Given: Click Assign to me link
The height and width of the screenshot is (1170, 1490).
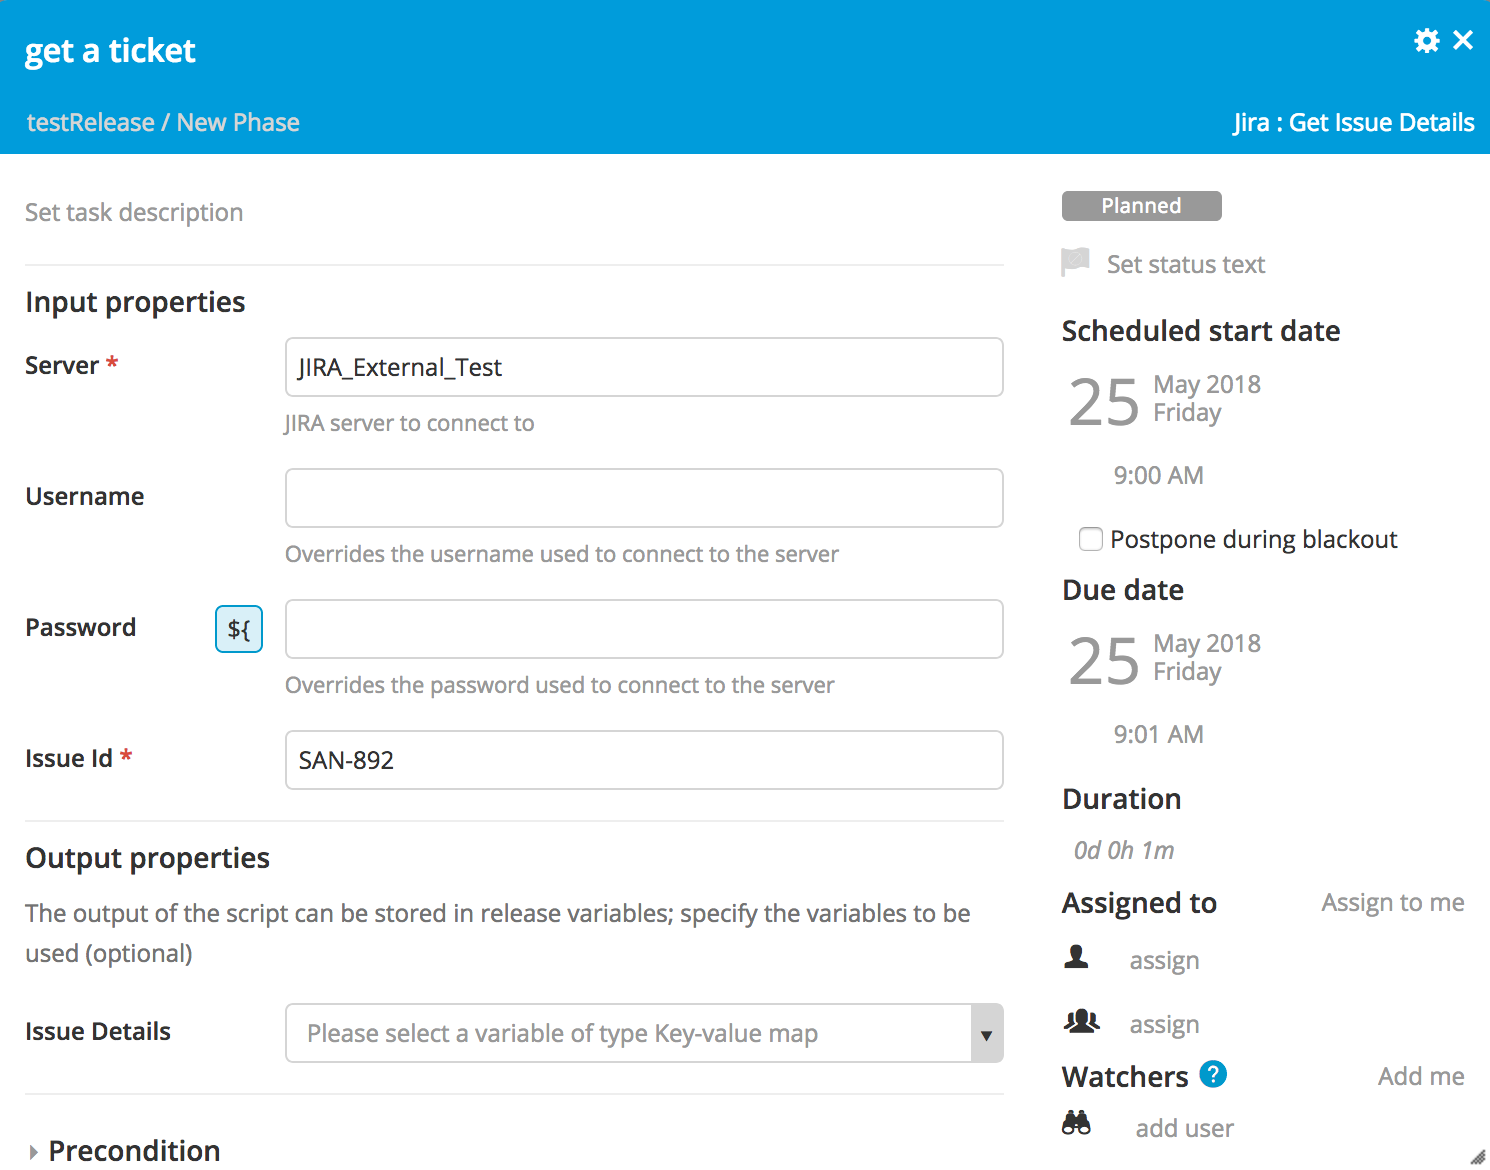Looking at the screenshot, I should pos(1393,902).
